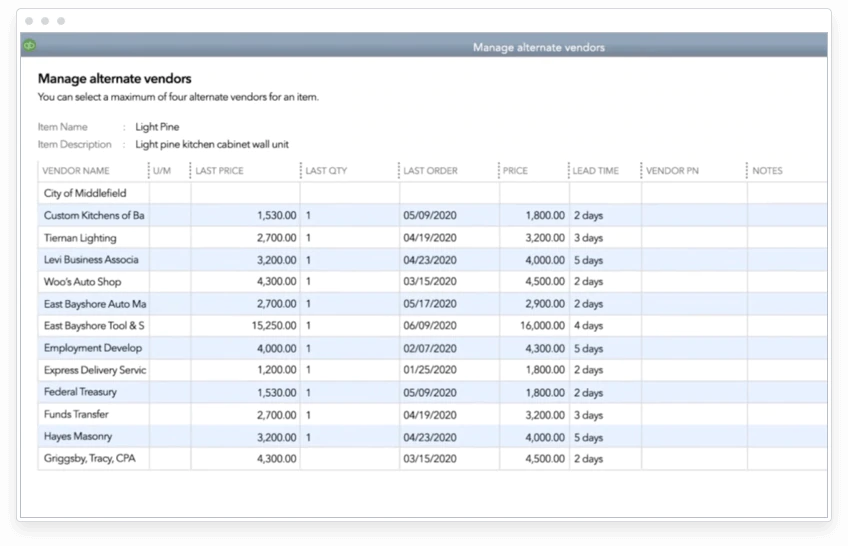
Task: Sort by the Vendor Name column header
Action: [x=77, y=171]
